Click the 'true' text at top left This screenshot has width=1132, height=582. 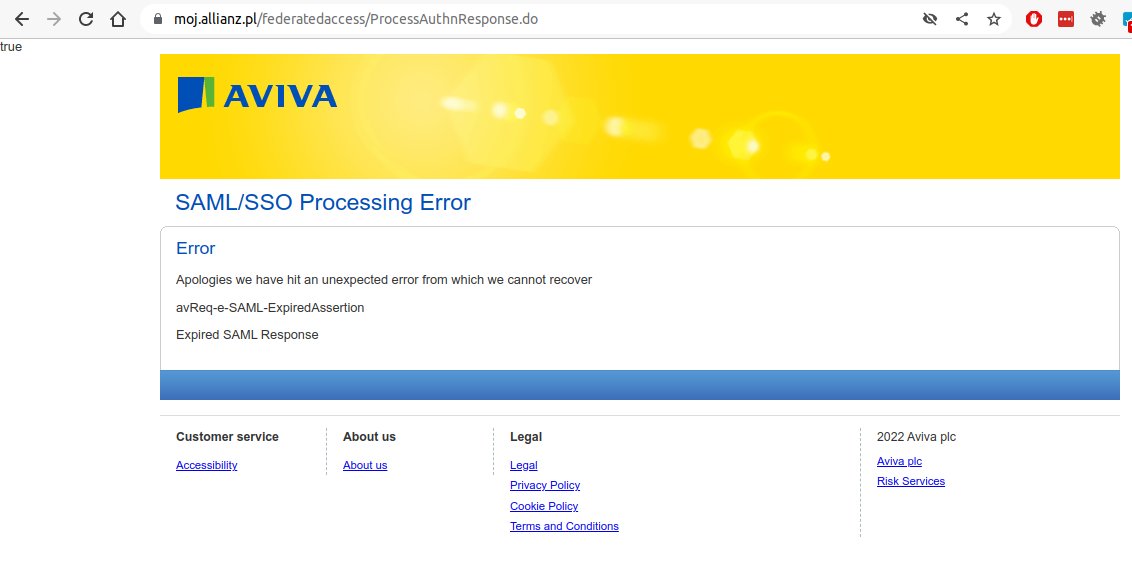(x=11, y=47)
